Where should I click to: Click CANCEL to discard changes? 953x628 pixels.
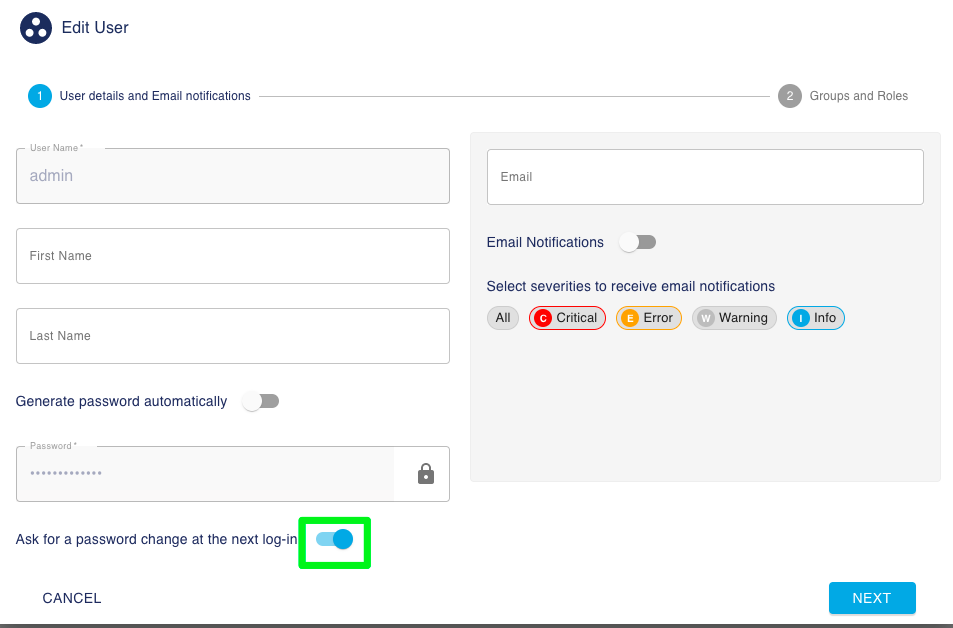(x=72, y=598)
